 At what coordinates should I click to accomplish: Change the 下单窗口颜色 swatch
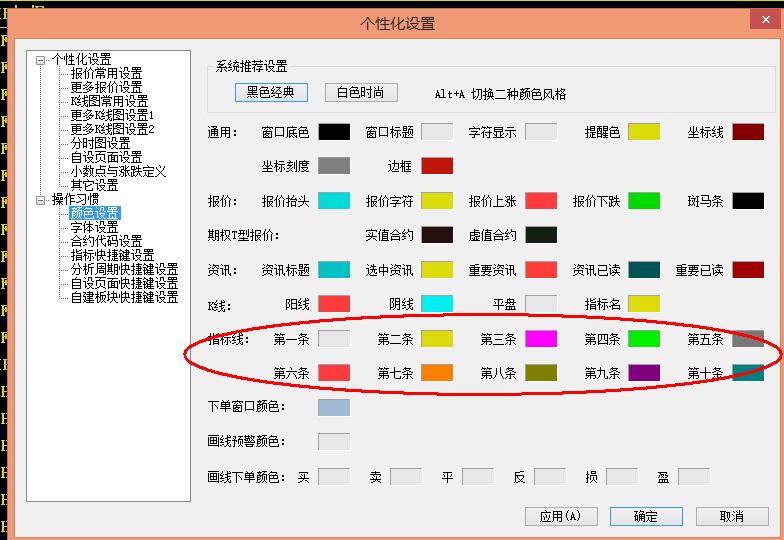point(334,407)
